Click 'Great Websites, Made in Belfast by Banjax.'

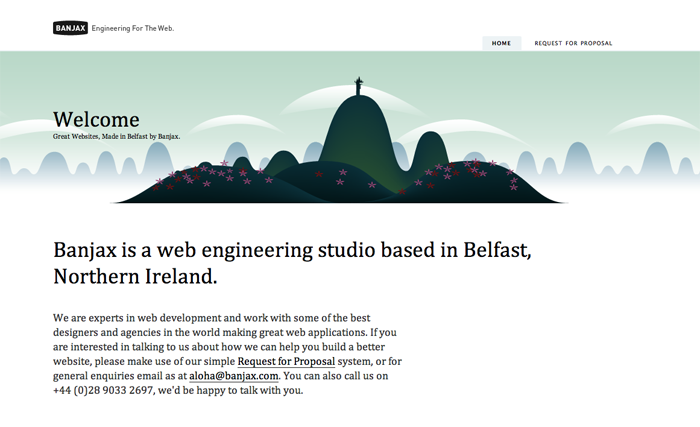pos(117,137)
